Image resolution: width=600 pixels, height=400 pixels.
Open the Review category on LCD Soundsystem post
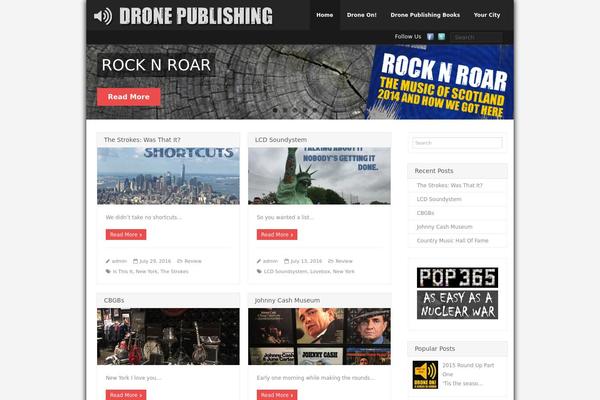[x=344, y=261]
